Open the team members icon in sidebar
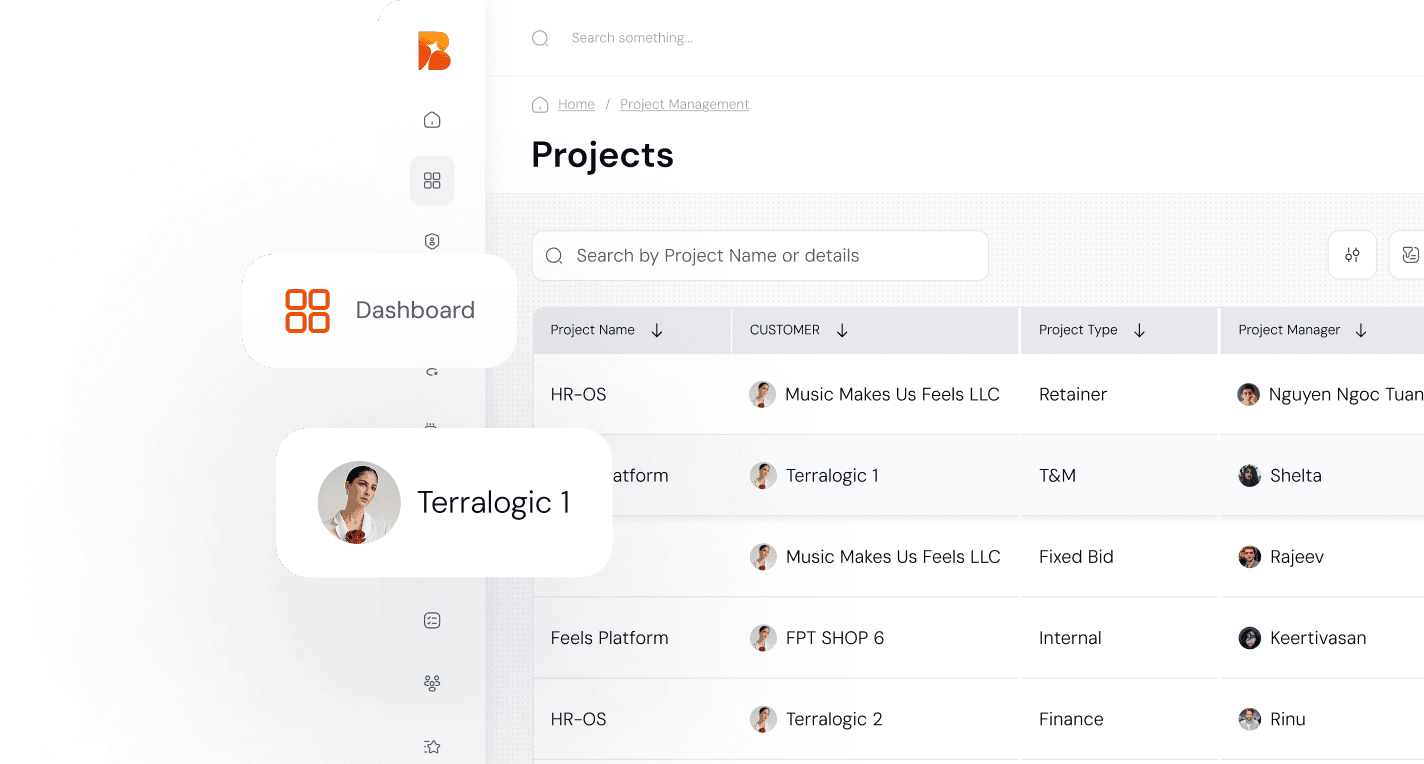 432,683
